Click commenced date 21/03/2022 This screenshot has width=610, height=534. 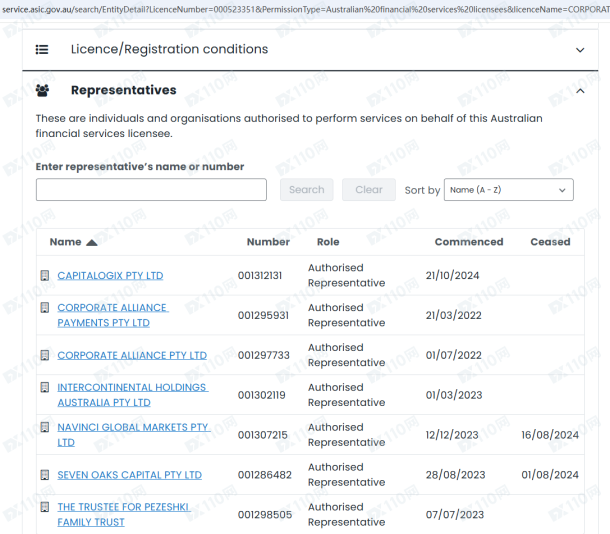coord(453,315)
